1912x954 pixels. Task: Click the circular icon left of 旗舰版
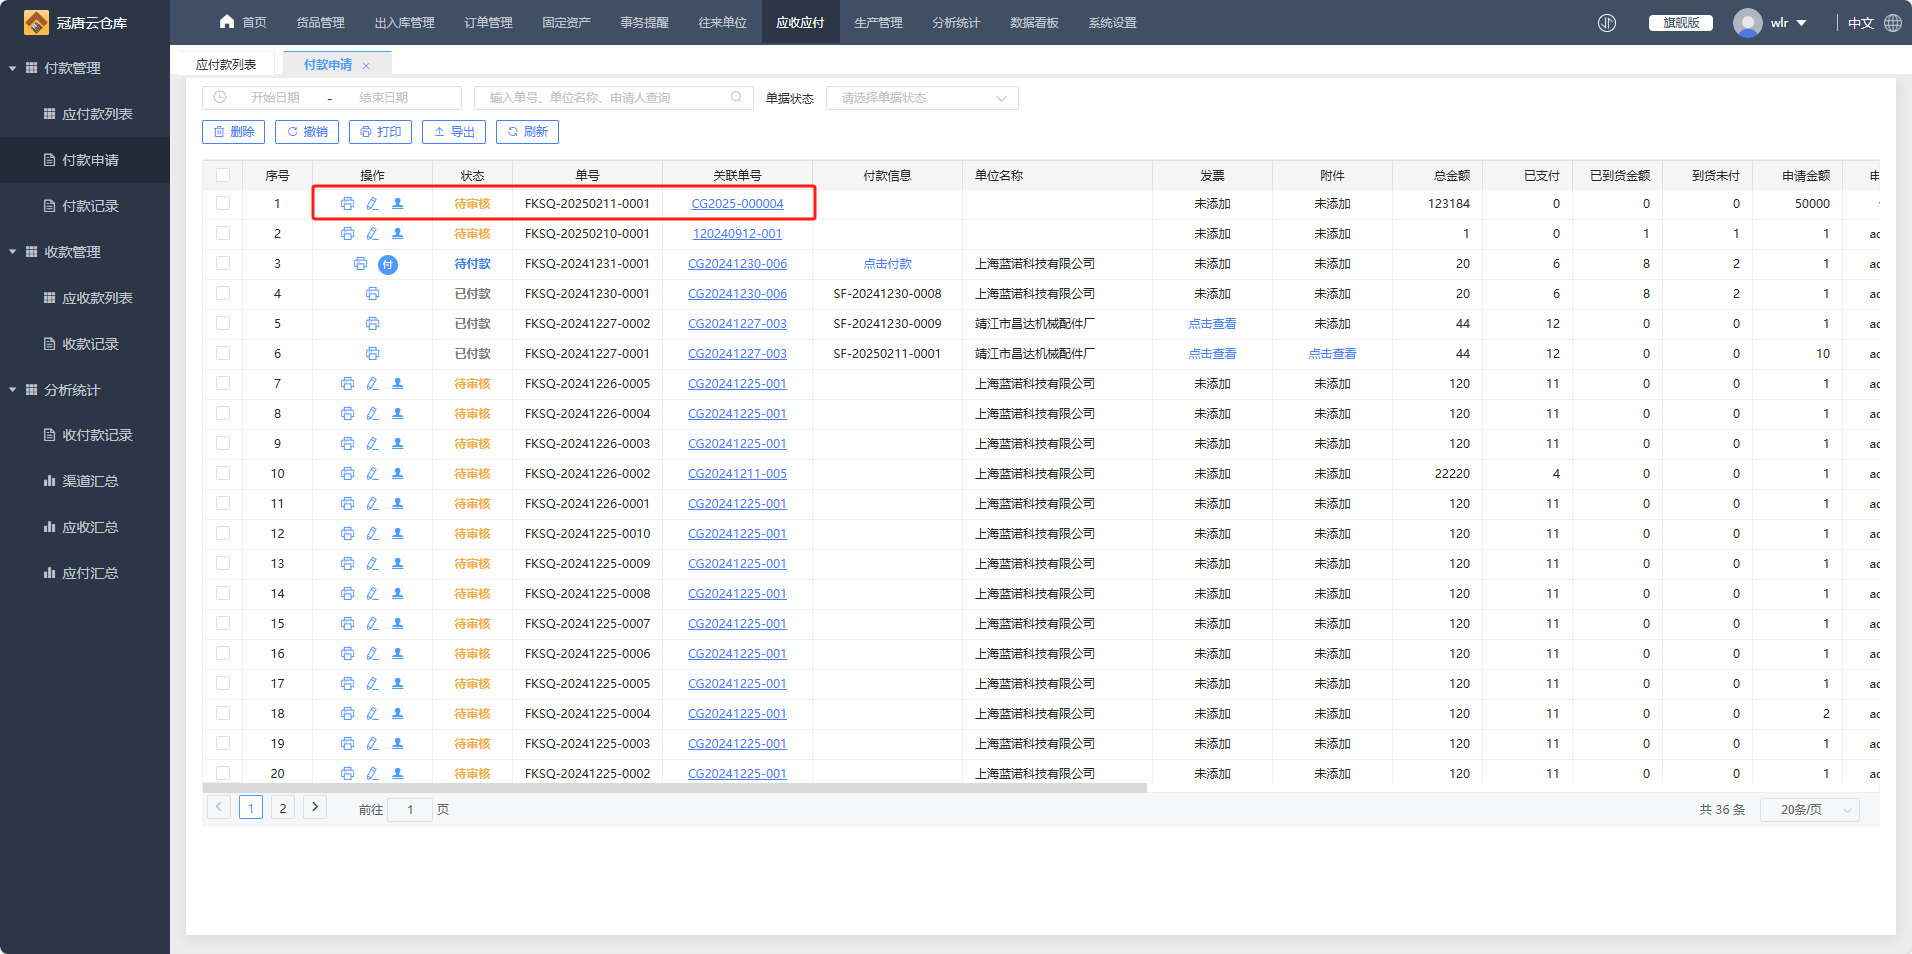point(1607,23)
